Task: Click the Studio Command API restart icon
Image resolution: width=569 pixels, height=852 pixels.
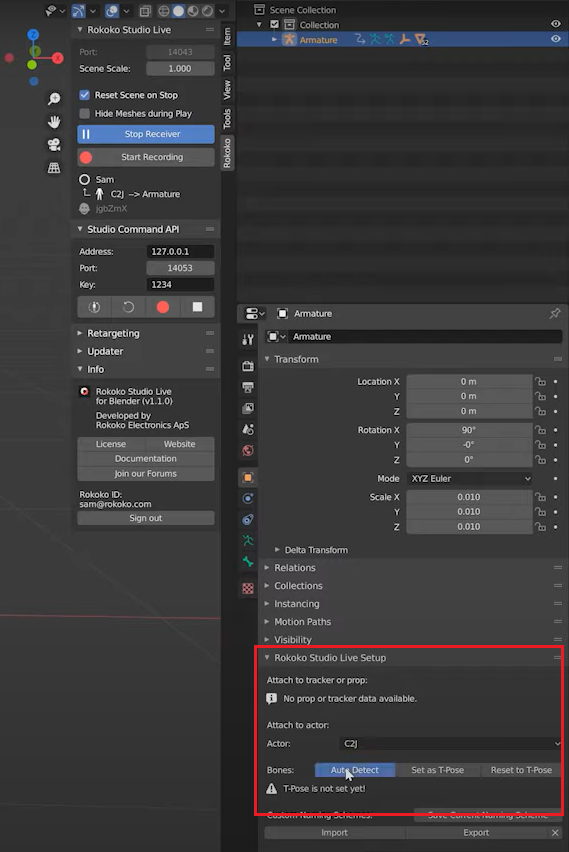Action: pyautogui.click(x=128, y=307)
